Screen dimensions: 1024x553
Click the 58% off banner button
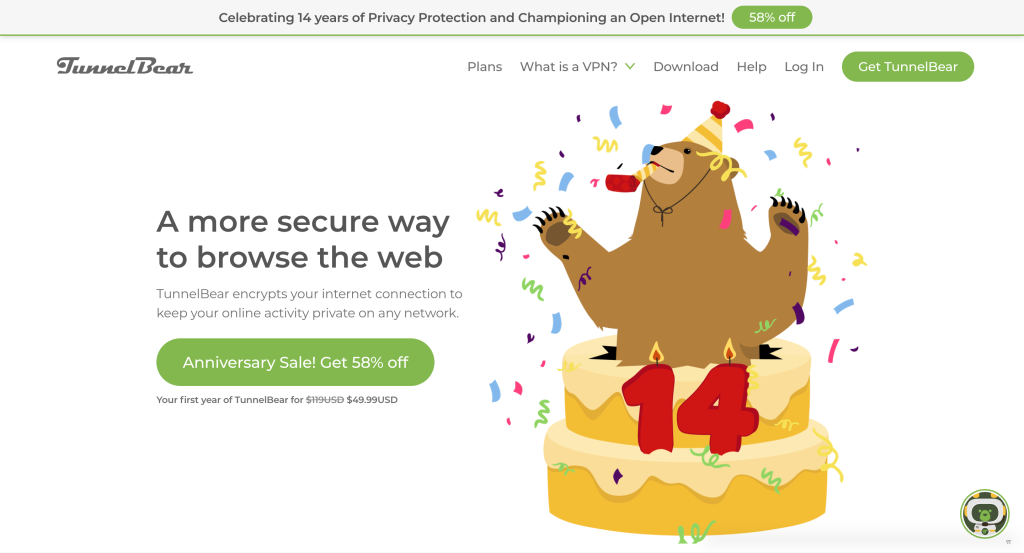pyautogui.click(x=772, y=17)
